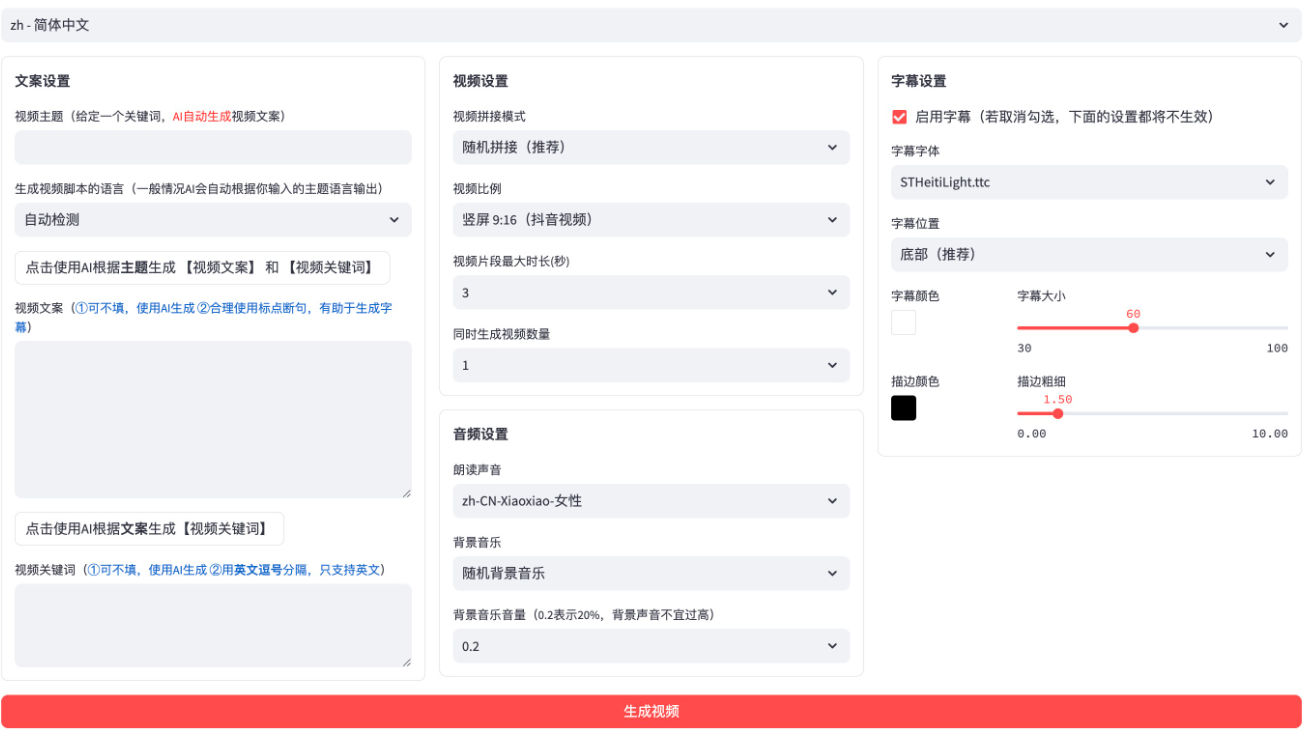
Task: Click the 视频主题 keyword input field
Action: 213,147
